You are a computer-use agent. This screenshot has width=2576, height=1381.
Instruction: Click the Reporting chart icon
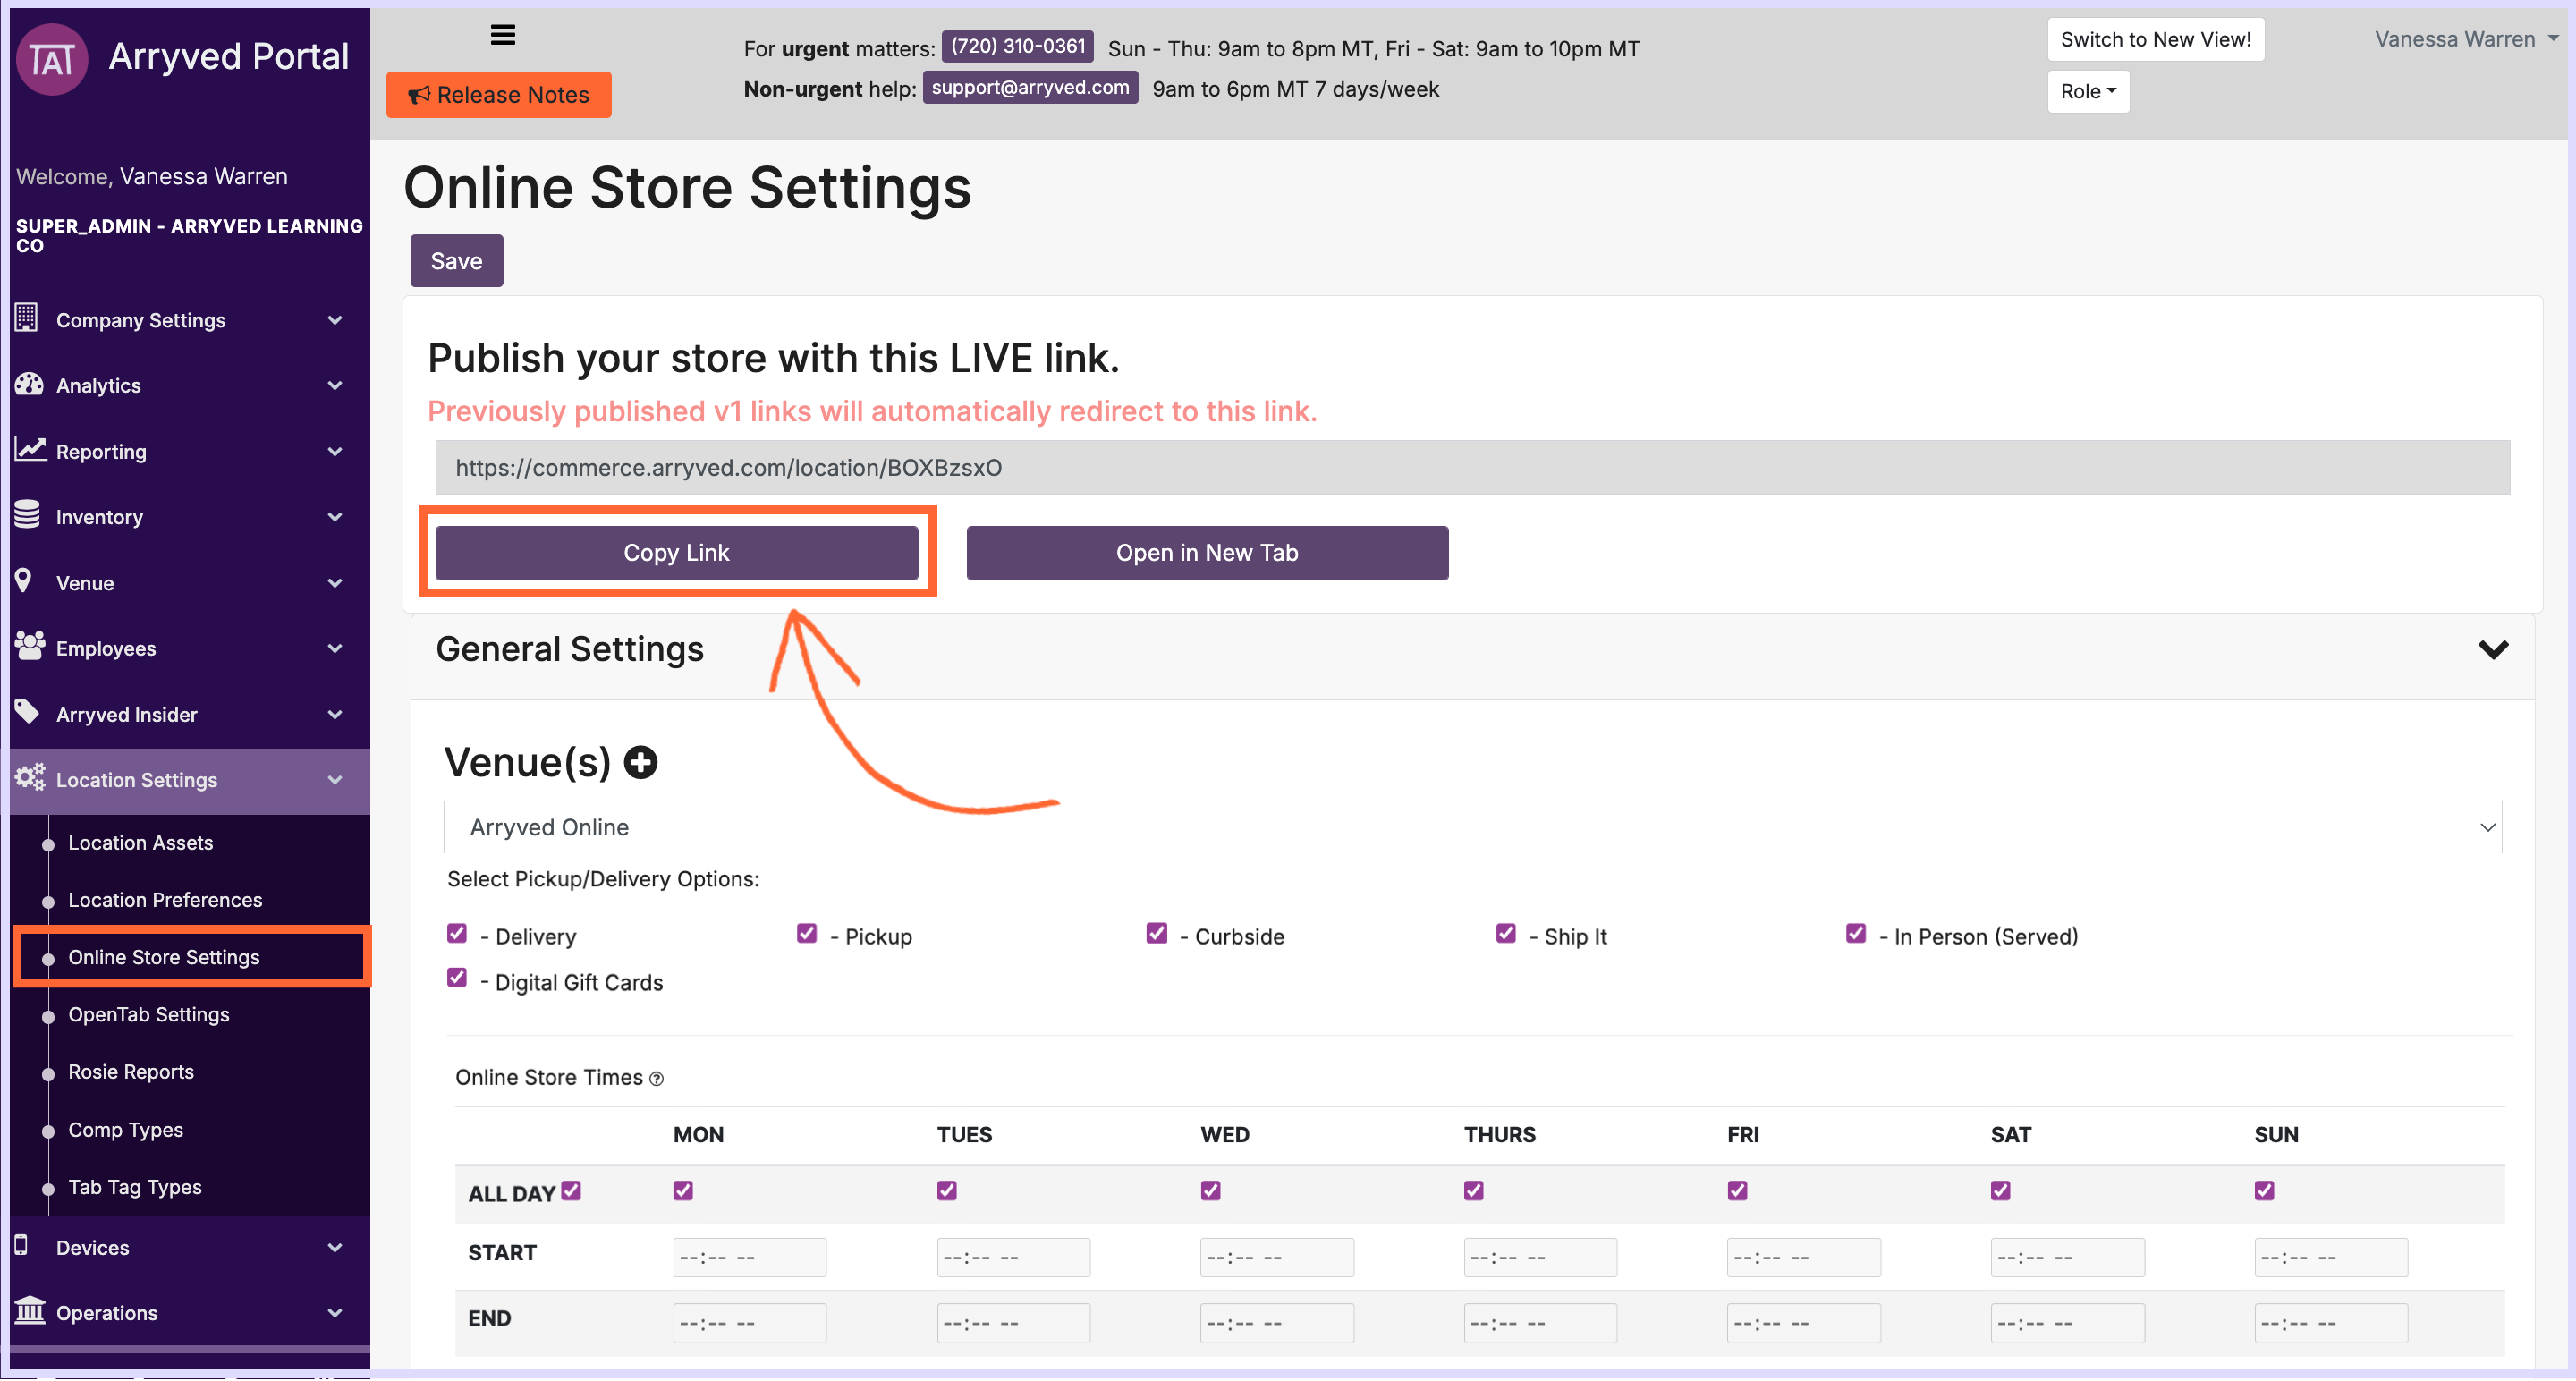point(30,450)
